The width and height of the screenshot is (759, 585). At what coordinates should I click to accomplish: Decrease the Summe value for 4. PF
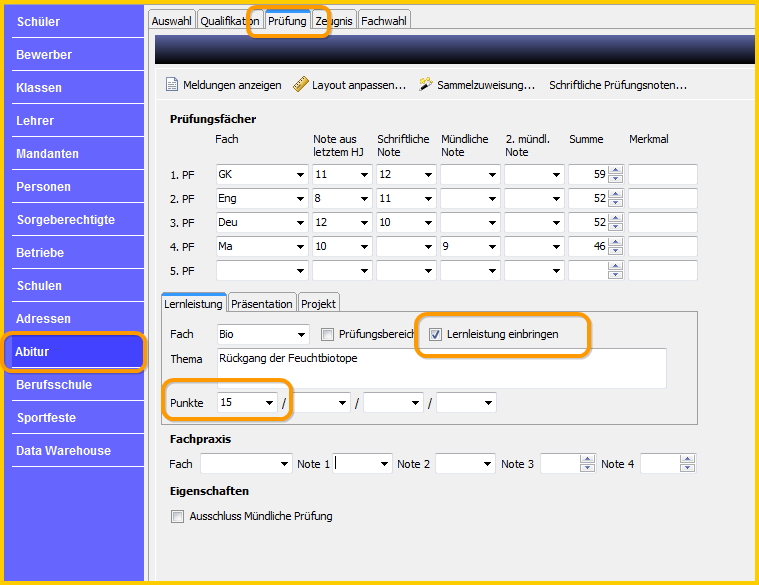[x=615, y=251]
